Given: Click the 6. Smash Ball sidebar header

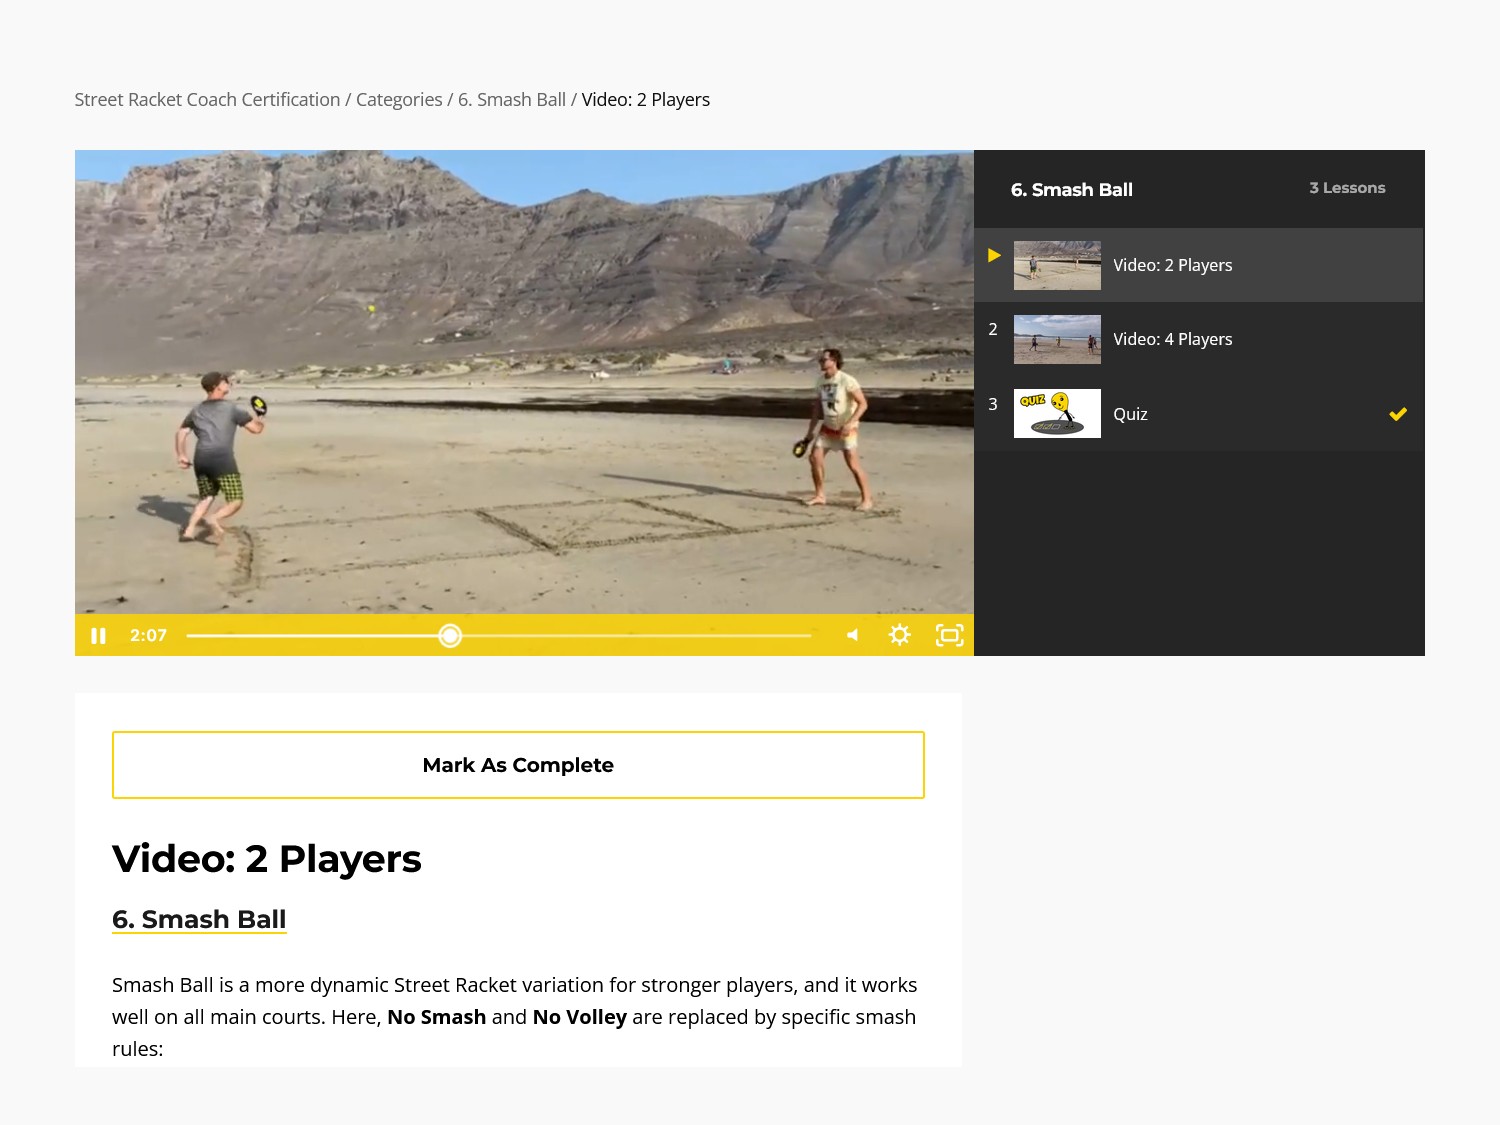Looking at the screenshot, I should tap(1072, 190).
